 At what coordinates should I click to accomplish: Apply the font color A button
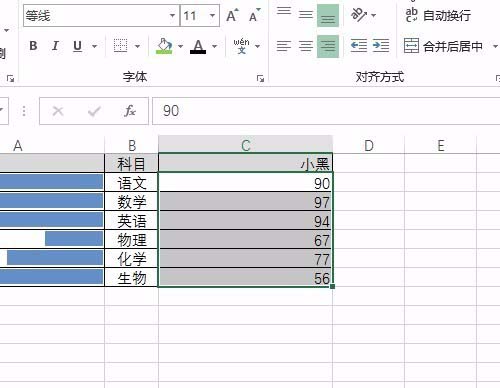pos(198,46)
